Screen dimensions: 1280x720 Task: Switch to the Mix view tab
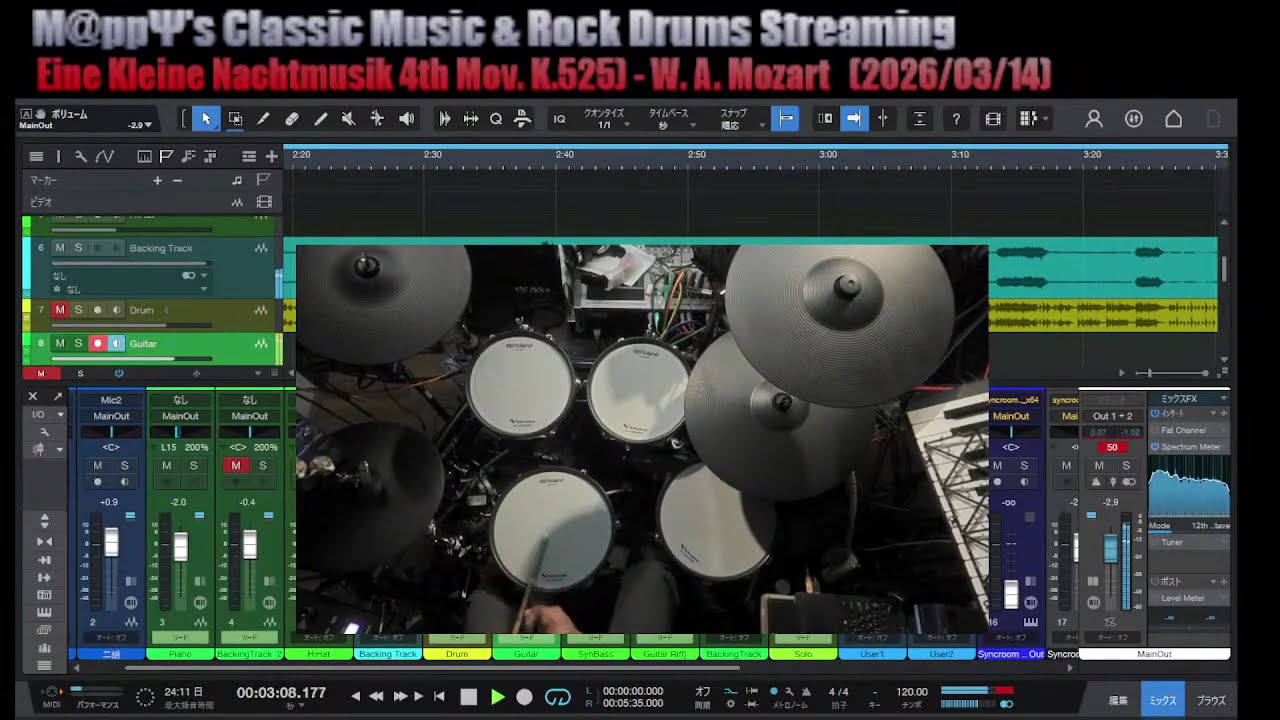1163,700
